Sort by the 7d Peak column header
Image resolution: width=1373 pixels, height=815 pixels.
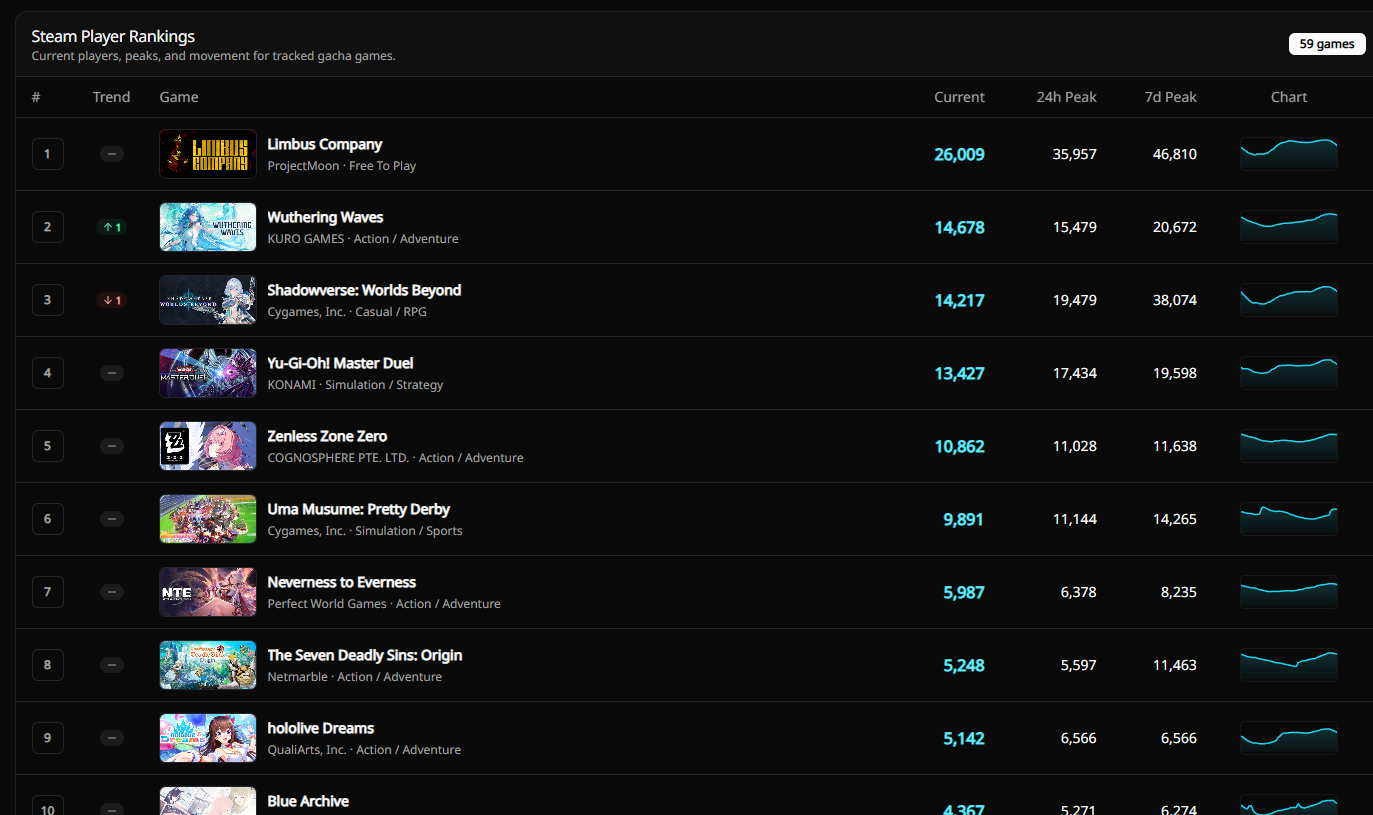[1171, 97]
